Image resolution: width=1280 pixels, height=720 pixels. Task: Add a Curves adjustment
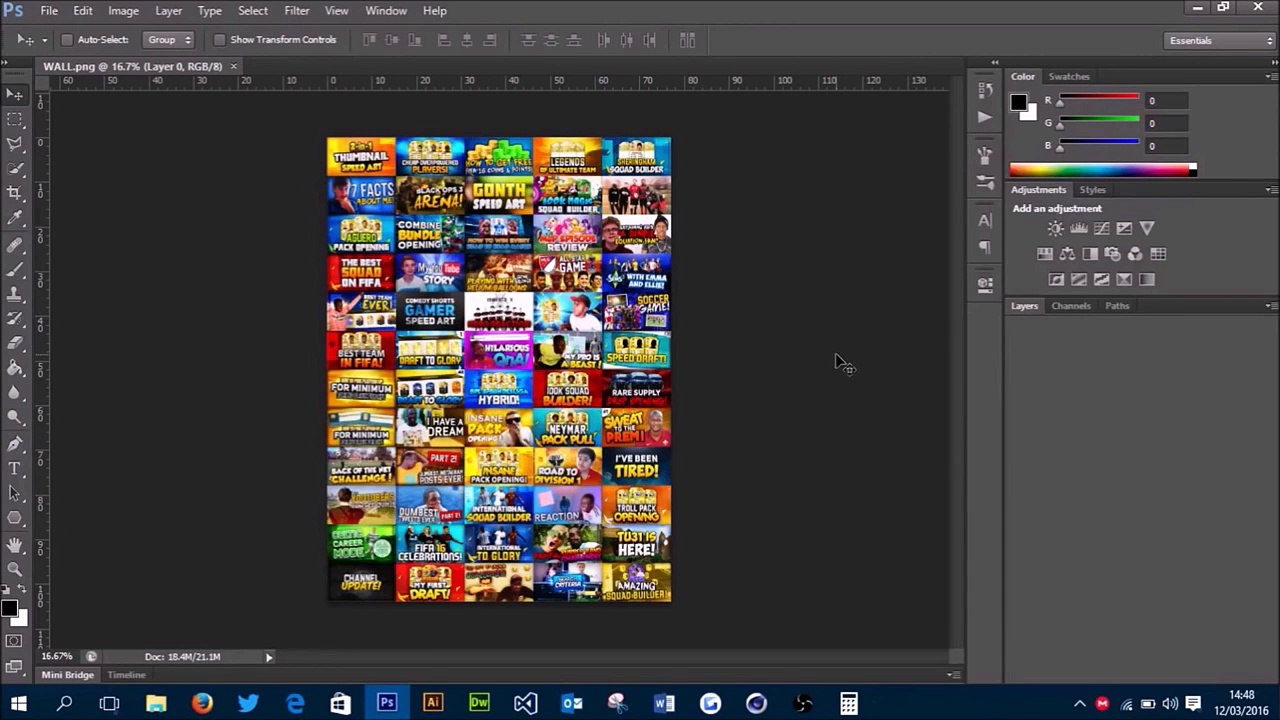pos(1102,229)
